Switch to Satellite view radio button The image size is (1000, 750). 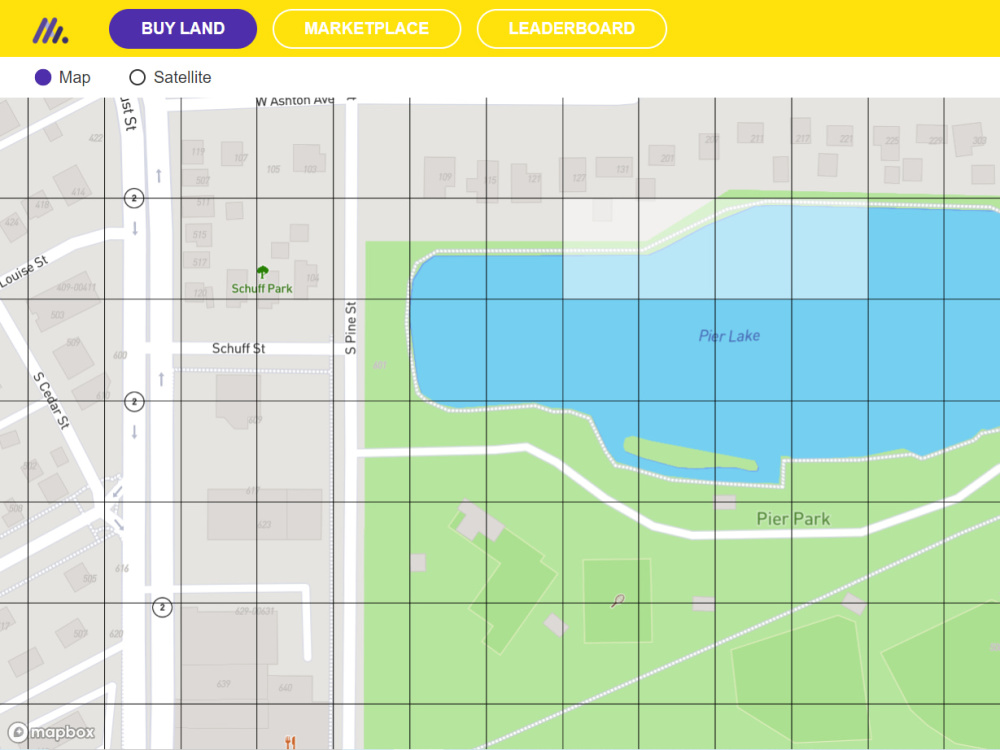137,77
